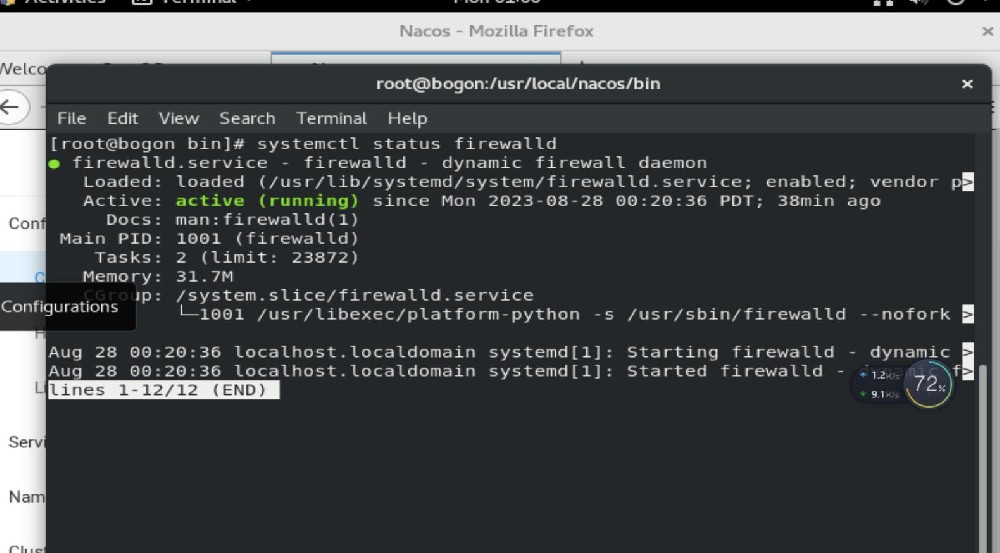The width and height of the screenshot is (1000, 553).
Task: Click the '/system.slice/firewalld.service' CGroup path
Action: [355, 295]
